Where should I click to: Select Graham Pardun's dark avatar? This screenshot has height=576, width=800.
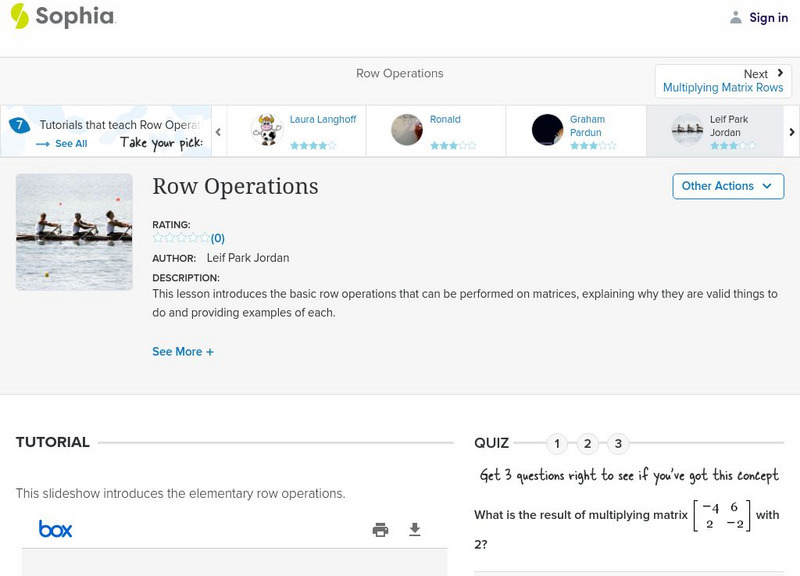[547, 130]
